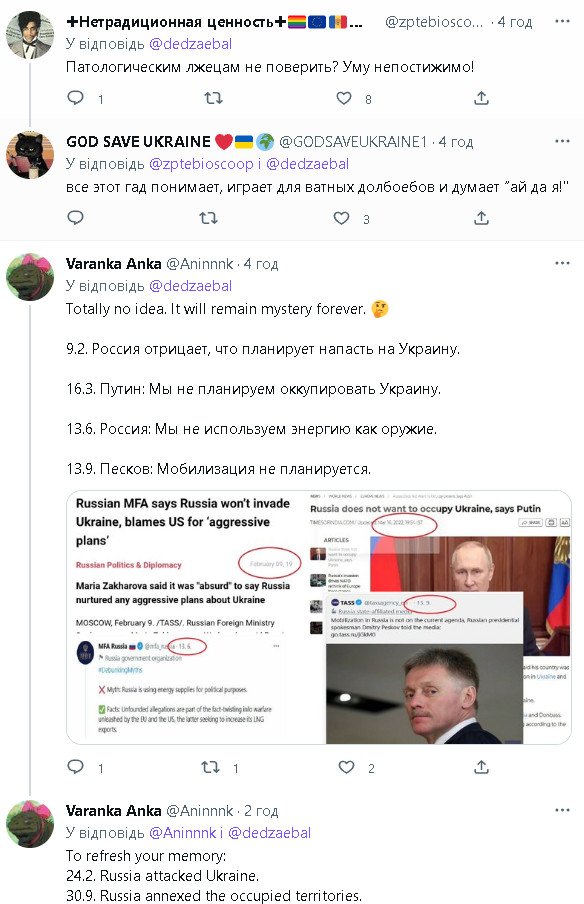This screenshot has width=584, height=904.
Task: Share the GOD SAVE UKRAINE tweet
Action: tap(481, 218)
